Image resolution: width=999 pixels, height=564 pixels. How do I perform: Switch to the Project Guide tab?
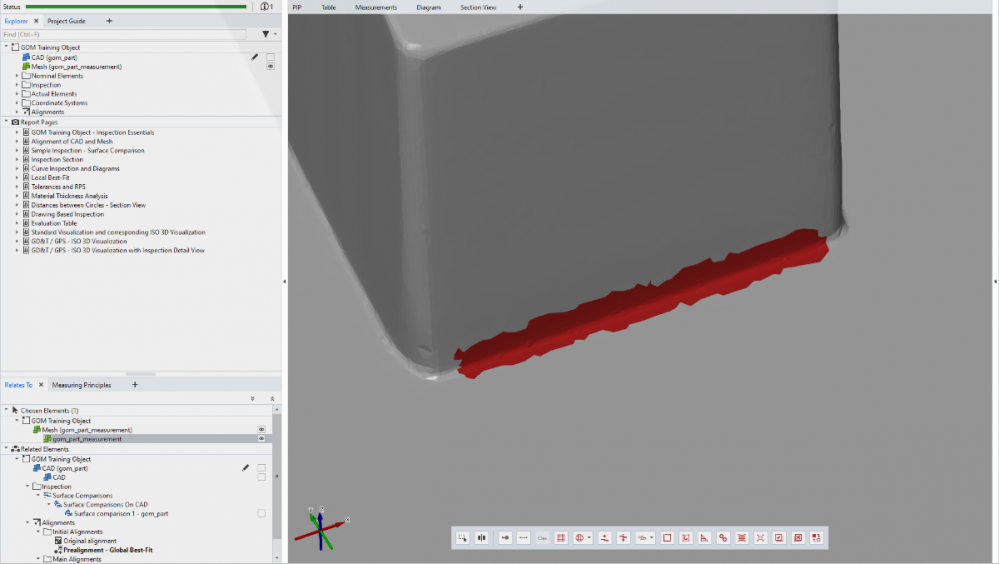coord(66,20)
